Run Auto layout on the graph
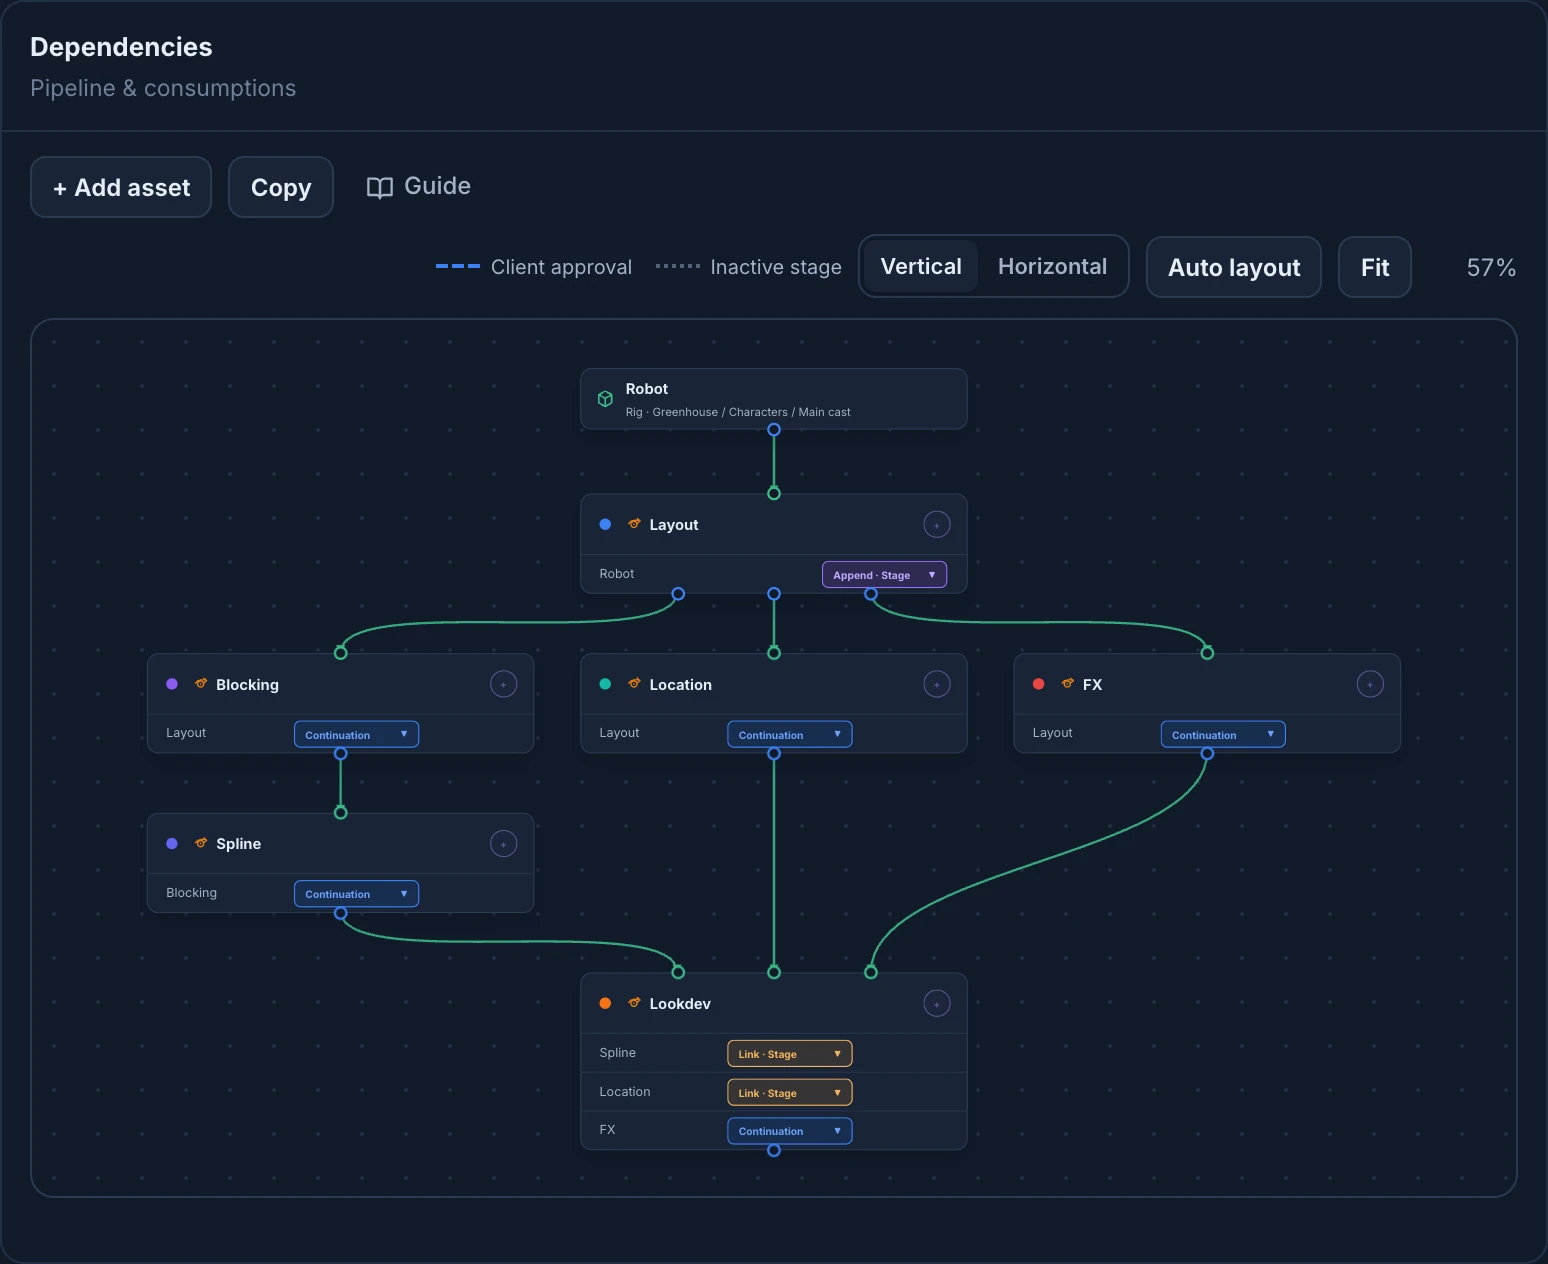This screenshot has height=1264, width=1548. pos(1234,267)
